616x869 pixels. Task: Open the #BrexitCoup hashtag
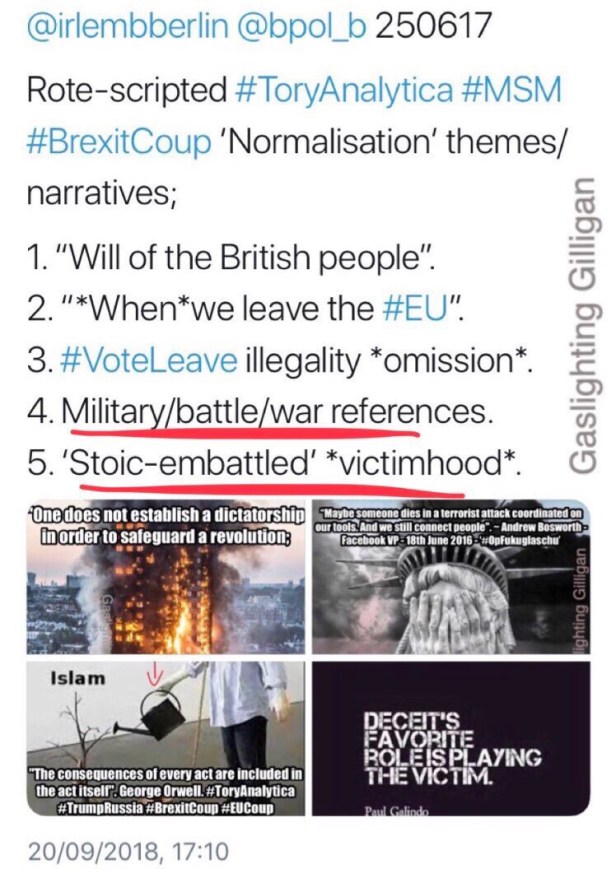(x=119, y=141)
